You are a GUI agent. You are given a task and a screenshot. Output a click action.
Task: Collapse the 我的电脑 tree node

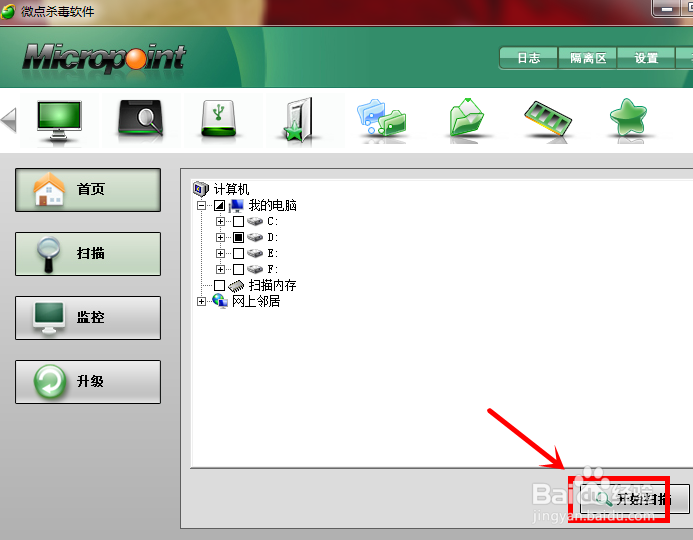point(201,205)
